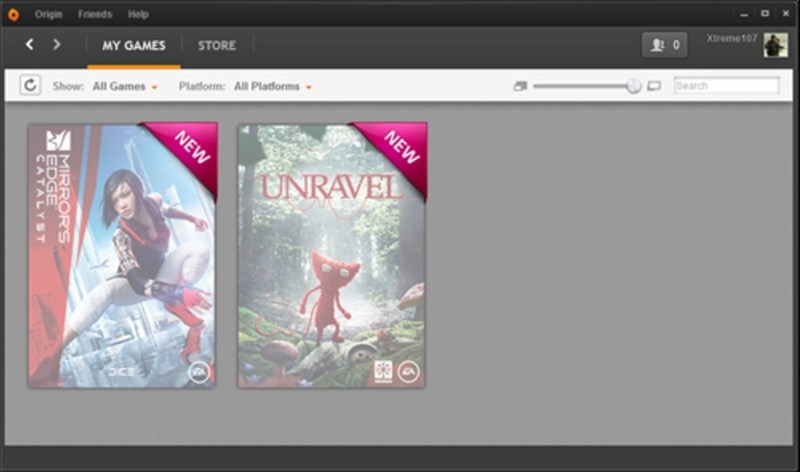This screenshot has width=800, height=472.
Task: Click the NEW ribbon on Mirror's Edge Catalyst
Action: [190, 149]
